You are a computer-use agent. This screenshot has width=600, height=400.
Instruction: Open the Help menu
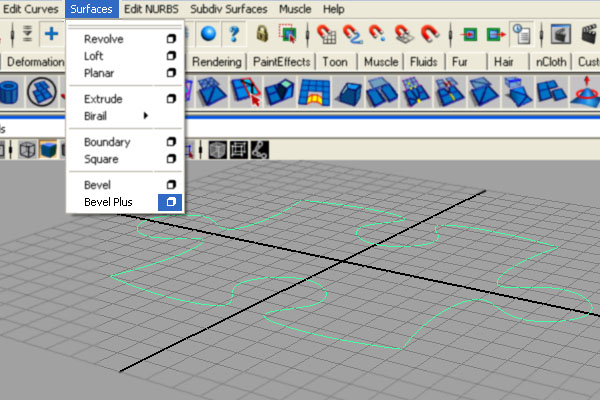point(333,9)
